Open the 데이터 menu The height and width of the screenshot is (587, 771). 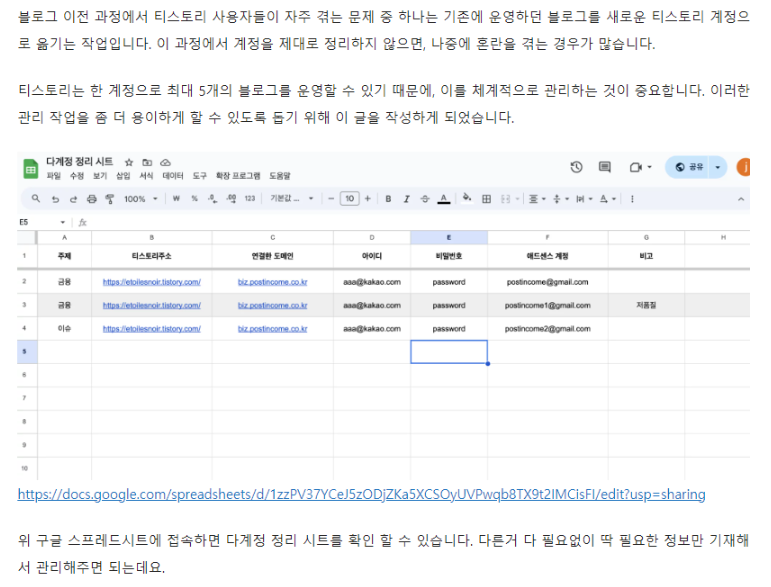click(173, 176)
